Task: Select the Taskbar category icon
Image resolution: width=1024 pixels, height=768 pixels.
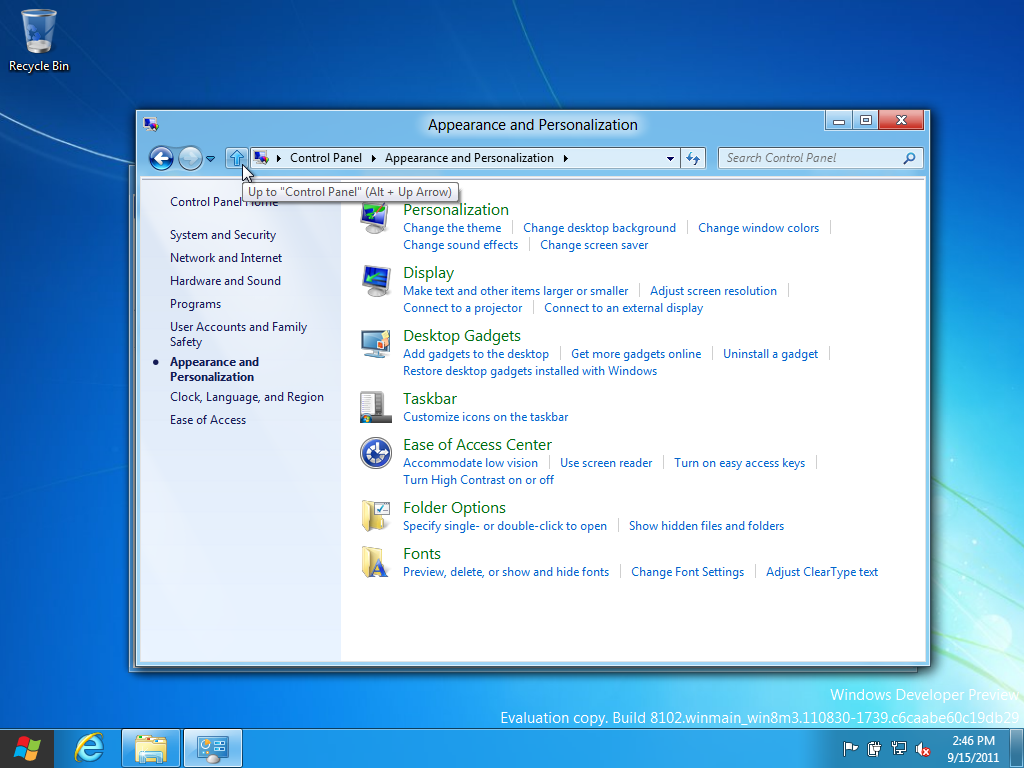Action: pyautogui.click(x=375, y=407)
